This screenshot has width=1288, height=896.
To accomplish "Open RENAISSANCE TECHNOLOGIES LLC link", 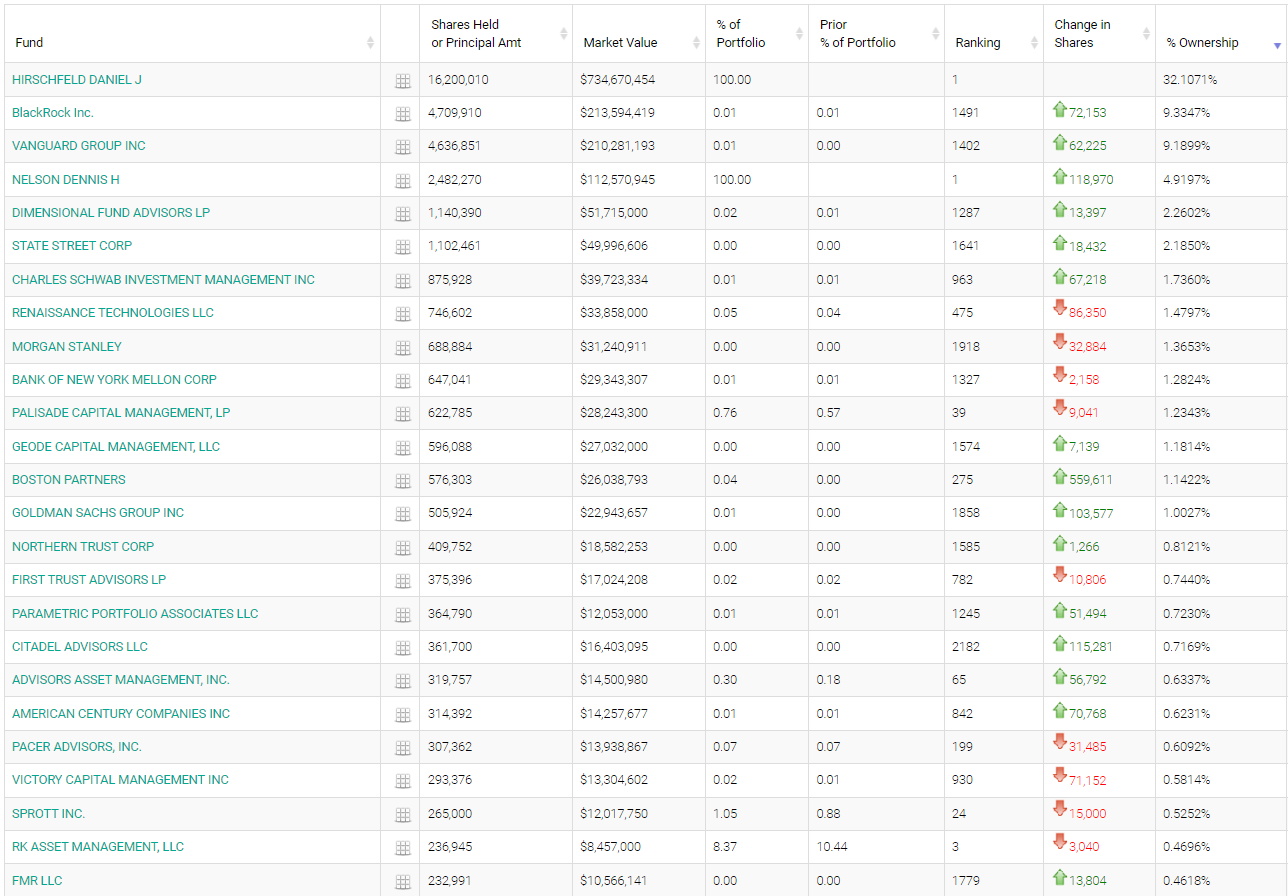I will 113,312.
